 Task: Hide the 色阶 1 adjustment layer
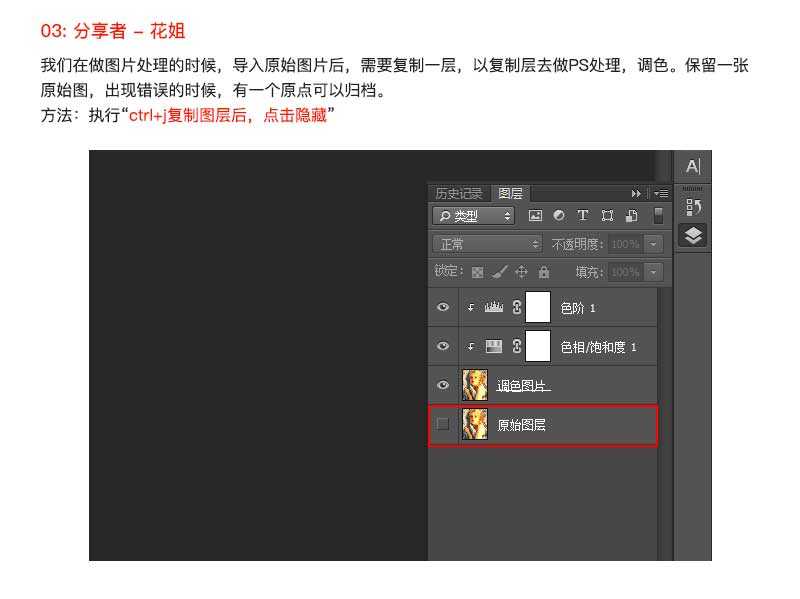click(442, 308)
